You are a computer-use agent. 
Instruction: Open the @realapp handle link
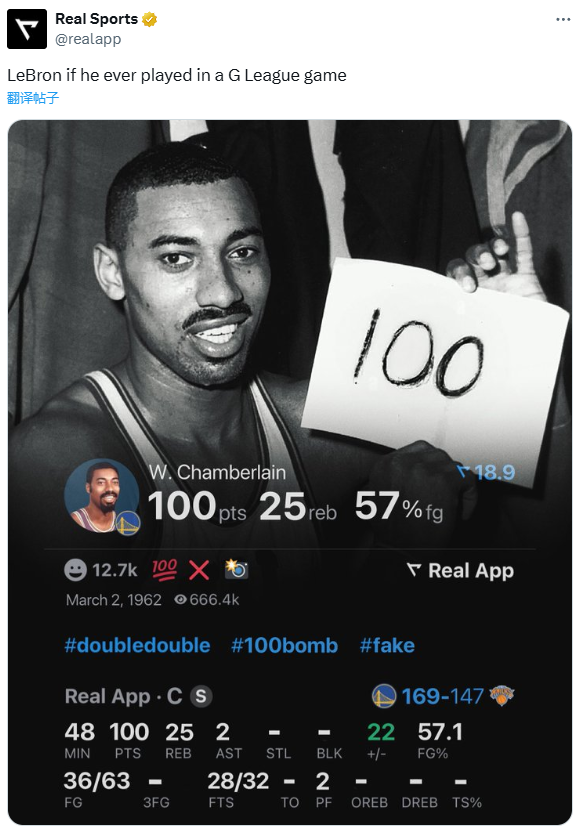88,39
